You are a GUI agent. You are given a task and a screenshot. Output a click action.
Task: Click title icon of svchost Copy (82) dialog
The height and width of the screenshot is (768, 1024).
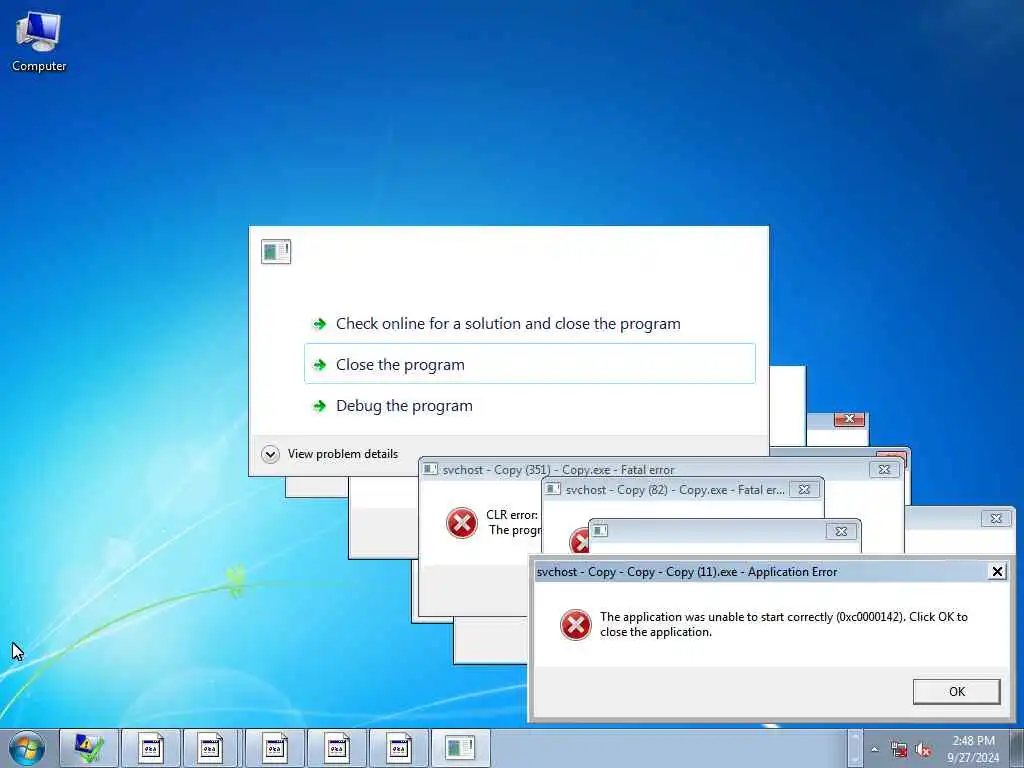tap(553, 489)
